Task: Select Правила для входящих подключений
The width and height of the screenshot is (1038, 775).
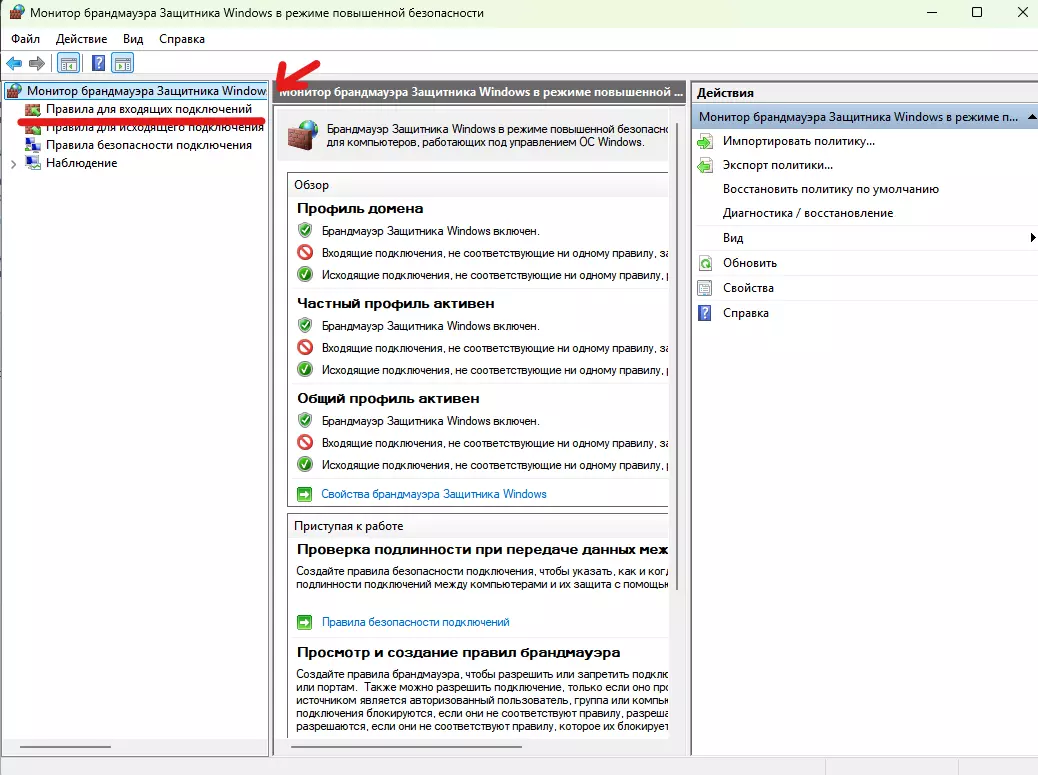Action: pos(149,109)
